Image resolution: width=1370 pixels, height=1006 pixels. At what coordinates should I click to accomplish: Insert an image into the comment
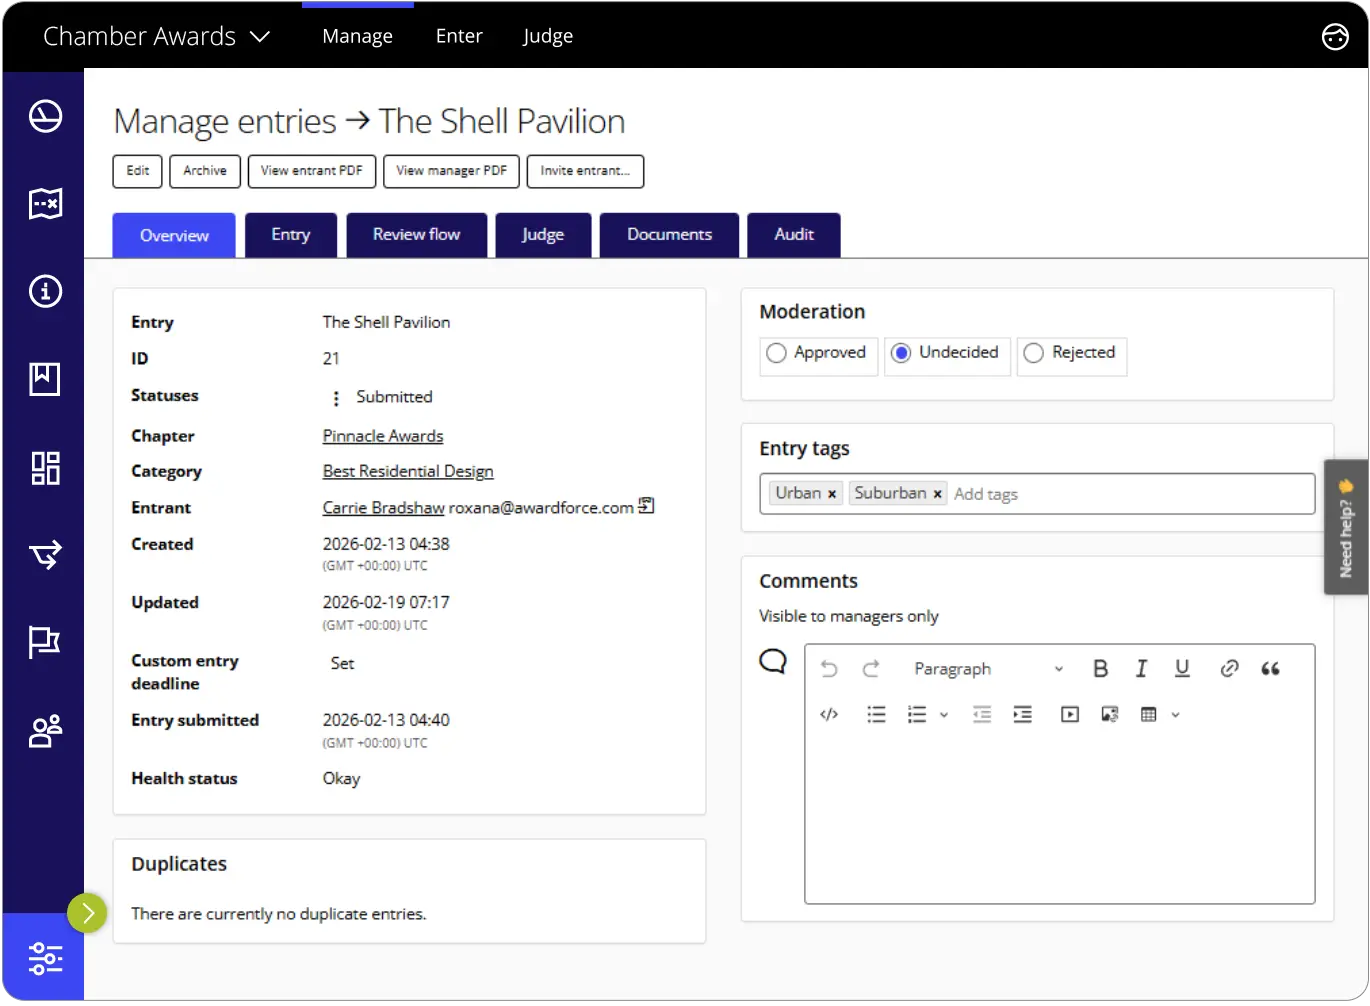click(1110, 714)
